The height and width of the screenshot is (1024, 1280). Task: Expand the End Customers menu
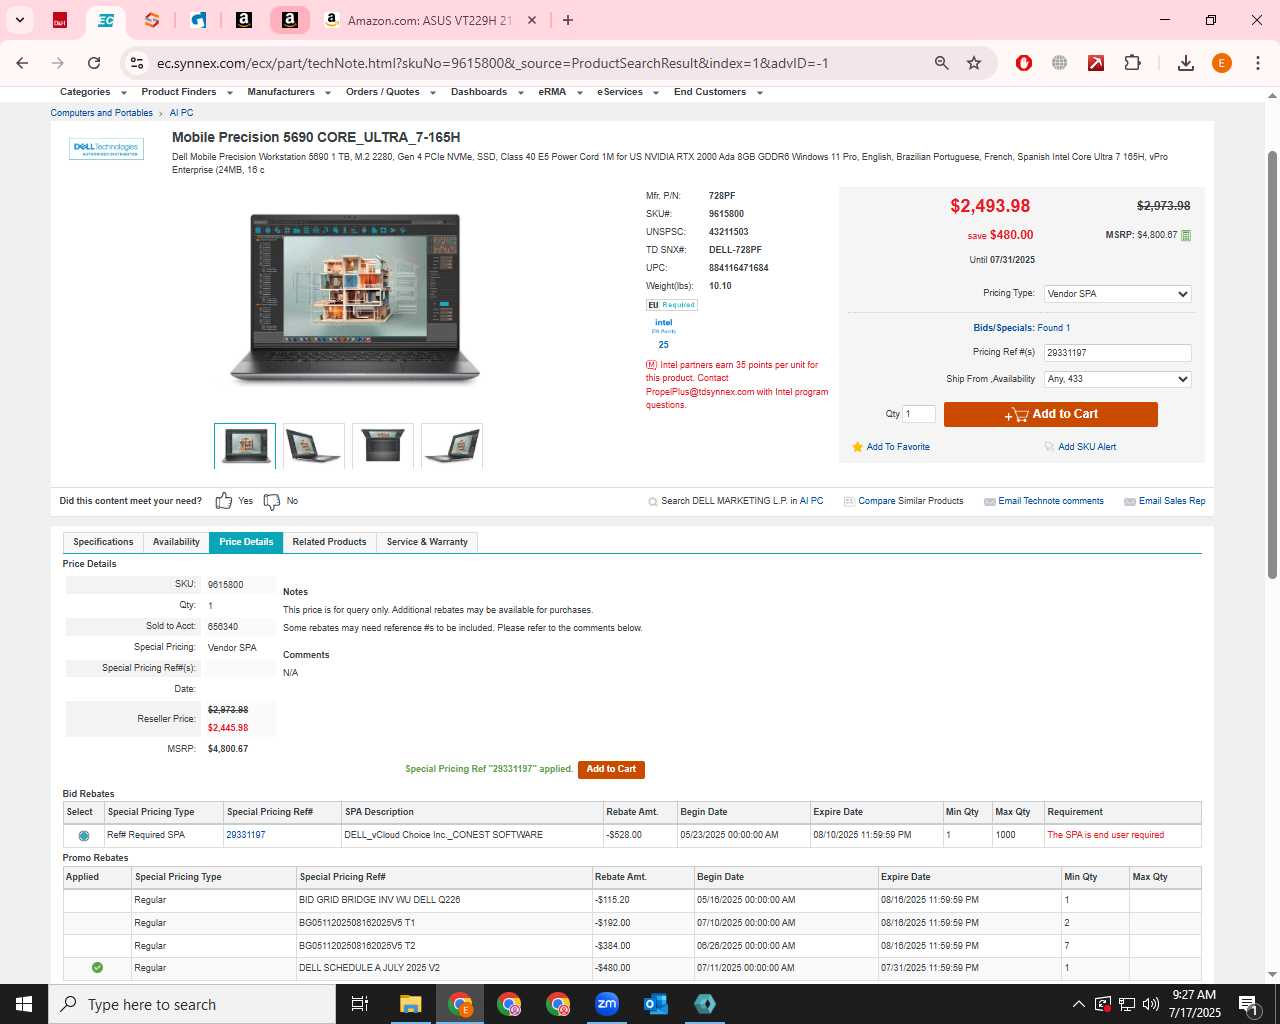[x=718, y=92]
